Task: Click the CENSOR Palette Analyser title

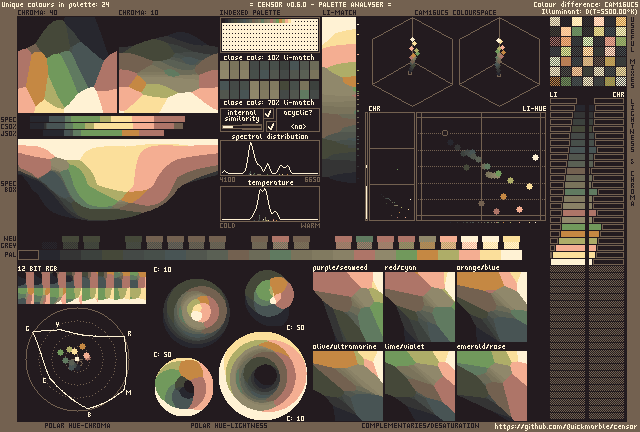Action: [x=320, y=5]
